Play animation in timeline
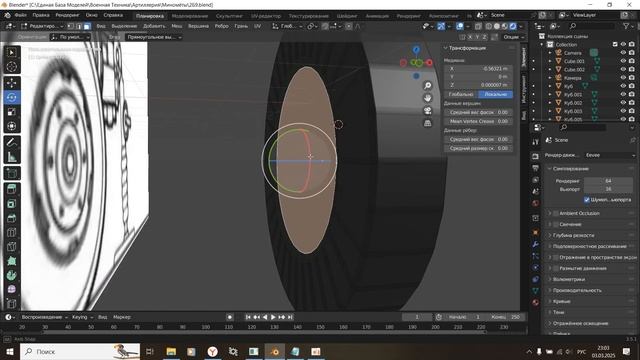The height and width of the screenshot is (360, 640). tap(273, 317)
